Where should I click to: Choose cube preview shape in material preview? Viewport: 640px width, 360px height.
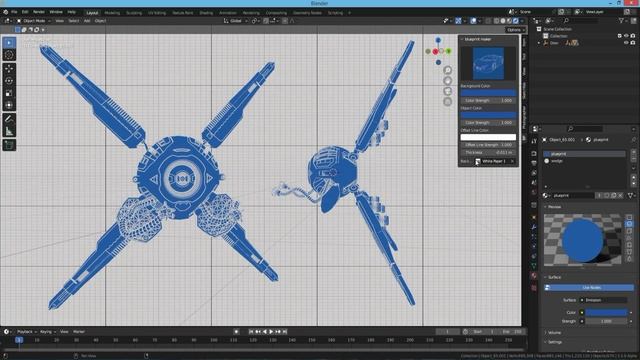(629, 231)
